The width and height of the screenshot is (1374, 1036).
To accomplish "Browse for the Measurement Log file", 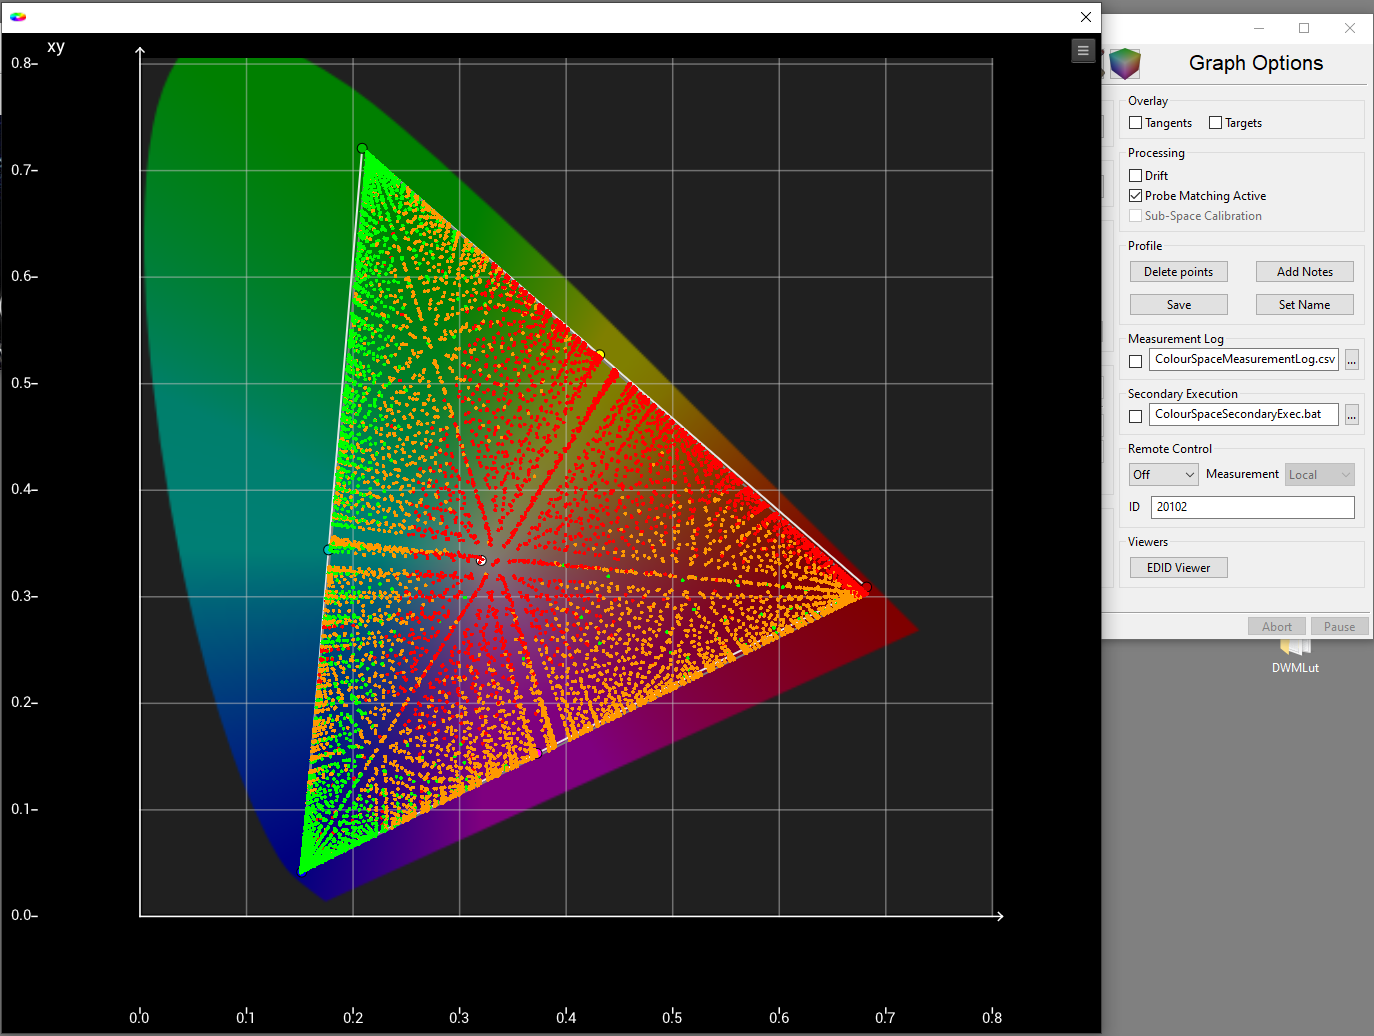I will click(x=1352, y=361).
